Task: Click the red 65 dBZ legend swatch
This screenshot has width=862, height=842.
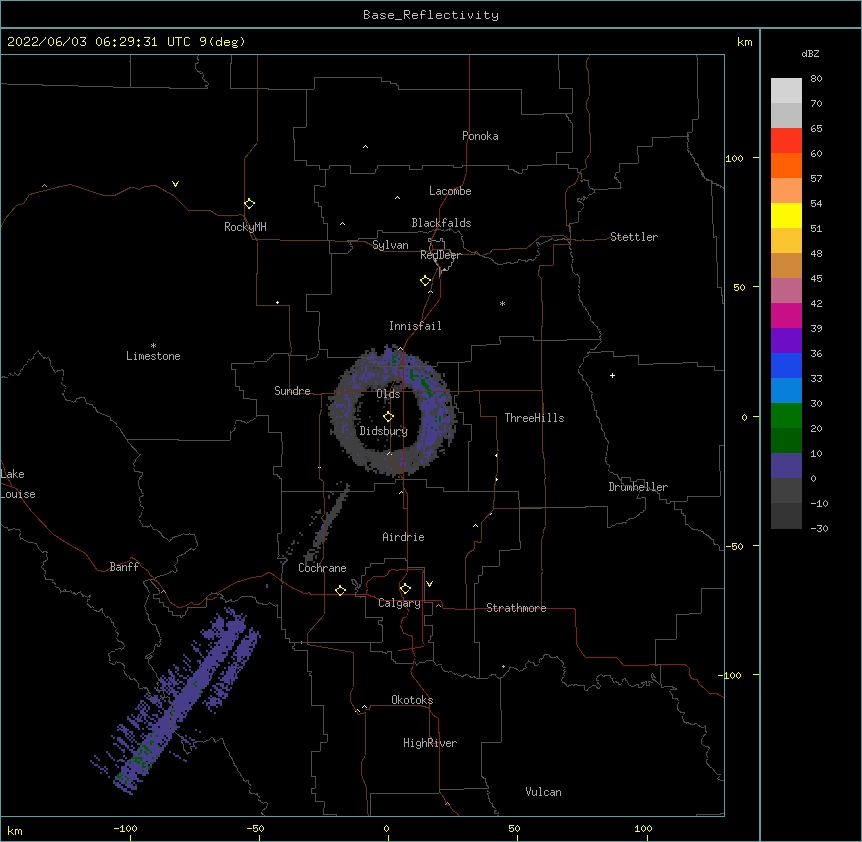Action: tap(786, 140)
